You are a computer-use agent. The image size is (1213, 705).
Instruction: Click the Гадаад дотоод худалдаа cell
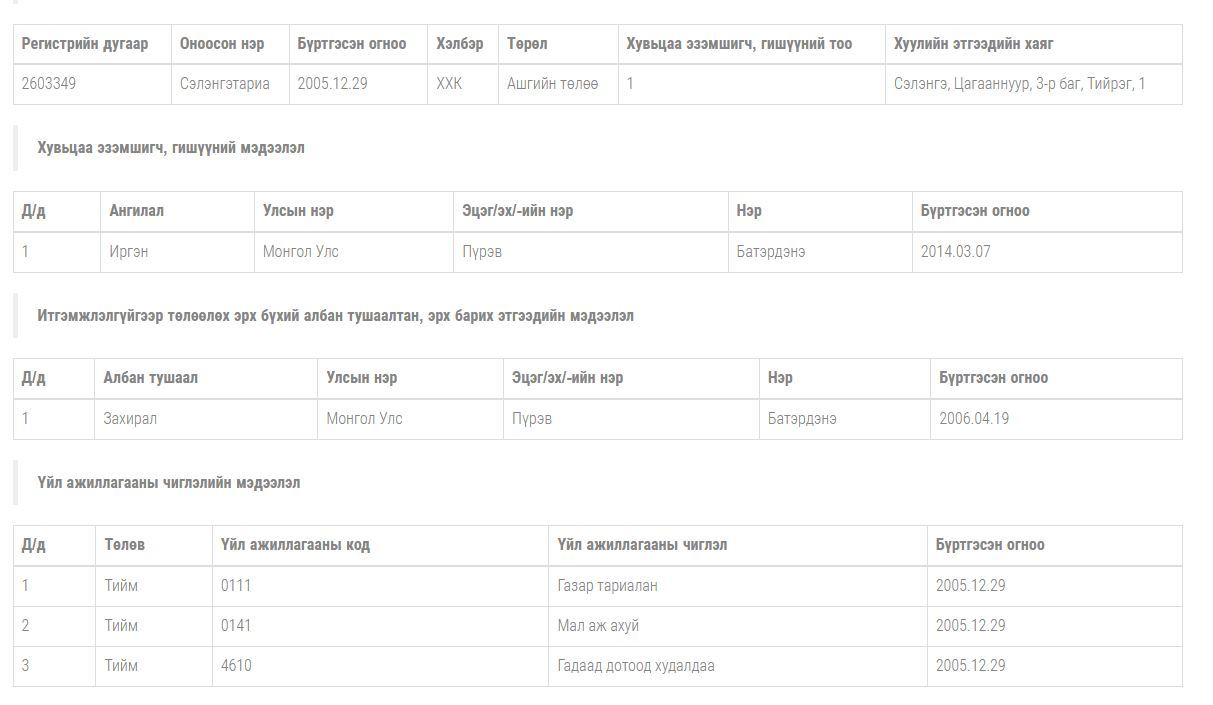636,666
